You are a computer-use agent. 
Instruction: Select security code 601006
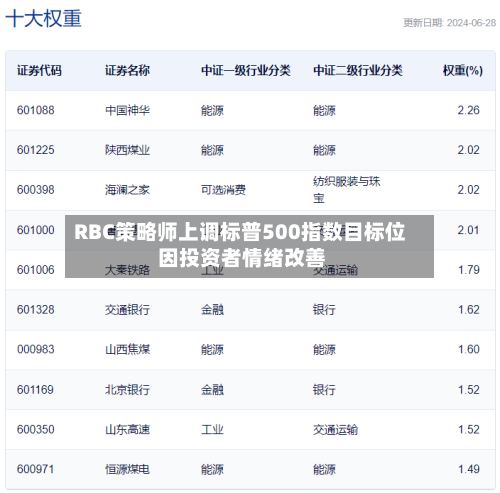[36, 270]
